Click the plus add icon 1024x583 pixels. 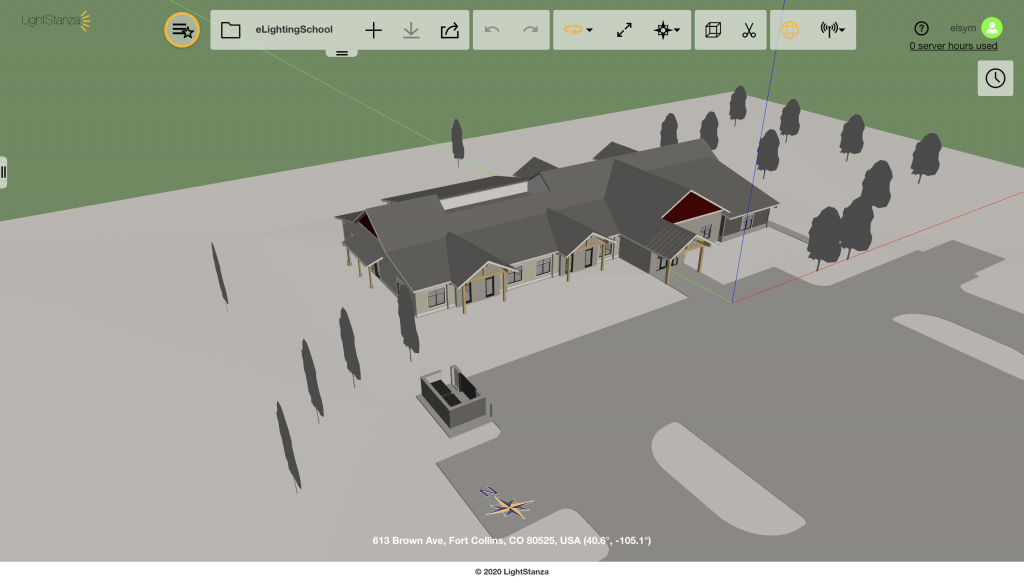[374, 30]
